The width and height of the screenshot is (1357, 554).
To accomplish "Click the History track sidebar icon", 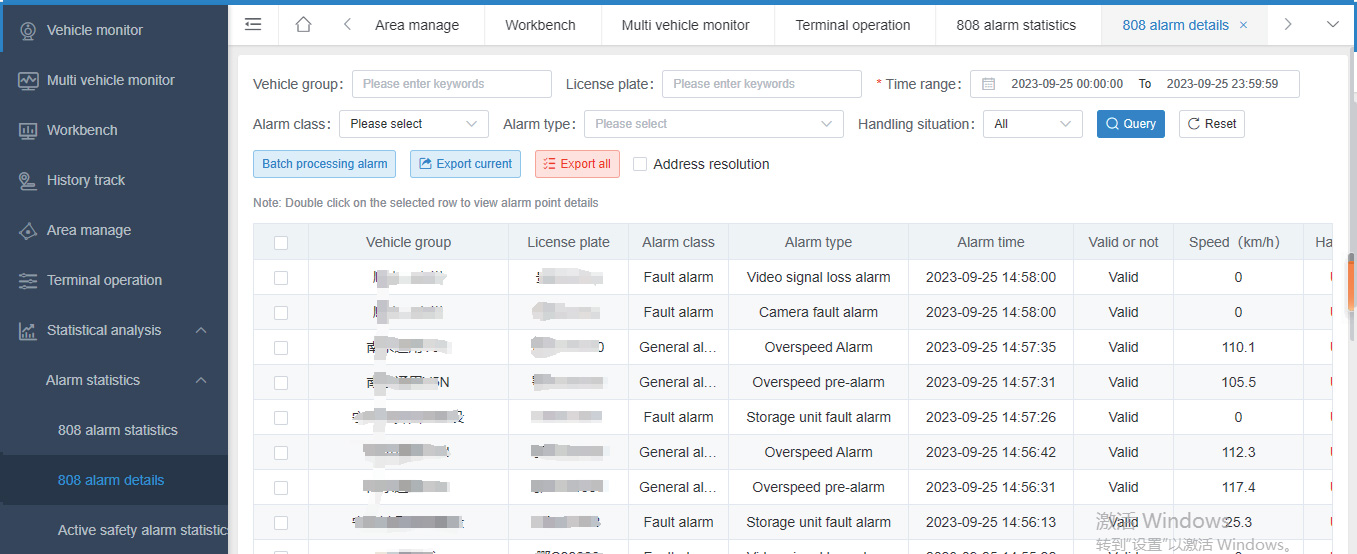I will tap(28, 180).
